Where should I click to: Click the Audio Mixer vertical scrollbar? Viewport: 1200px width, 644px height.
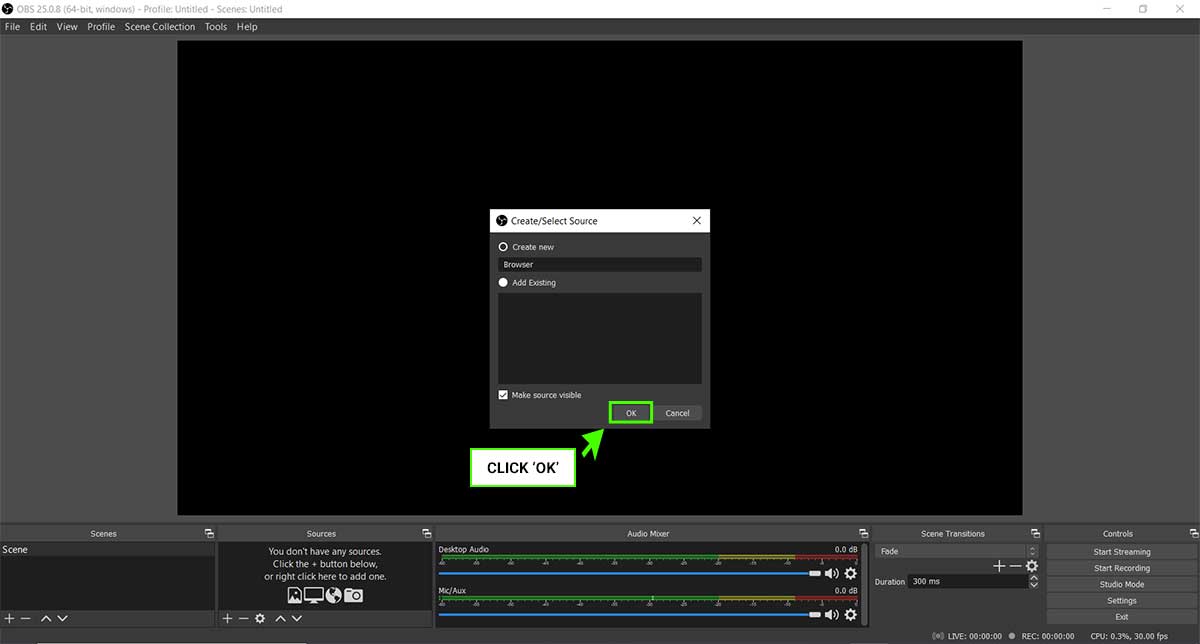864,585
